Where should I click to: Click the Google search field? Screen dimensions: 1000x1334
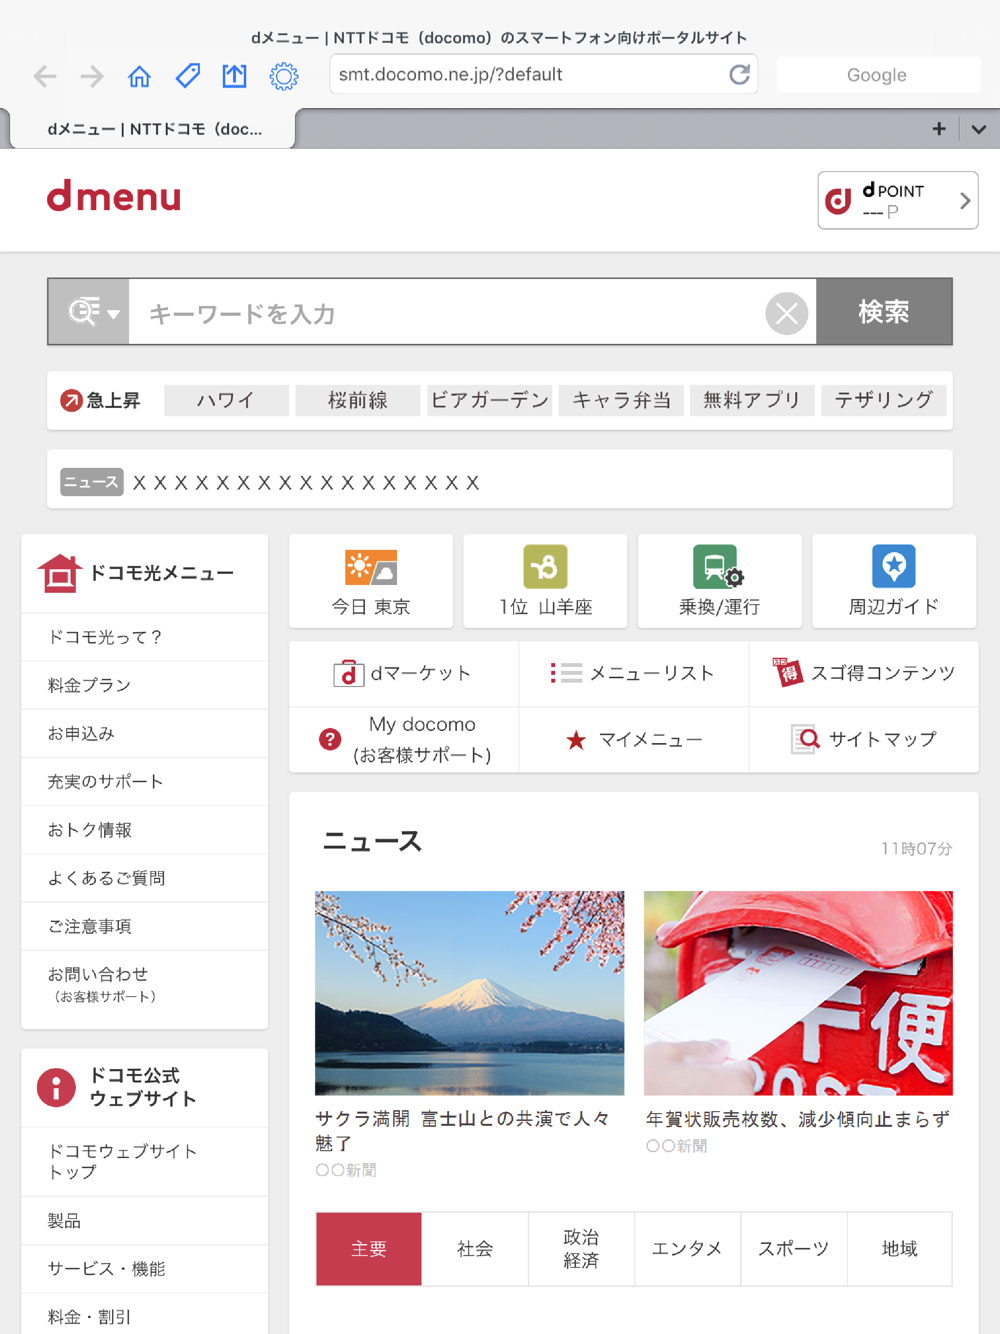[877, 75]
